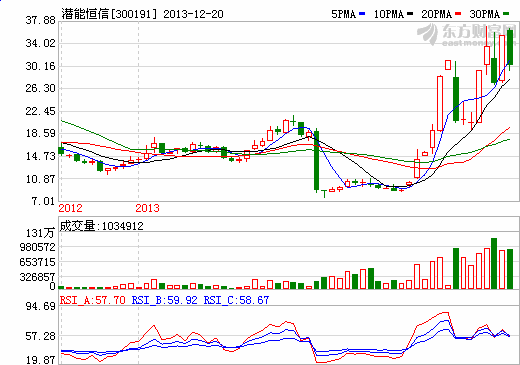
Task: Select the chart title 潜能恒信[300191] 2013-12-20
Action: [x=142, y=14]
